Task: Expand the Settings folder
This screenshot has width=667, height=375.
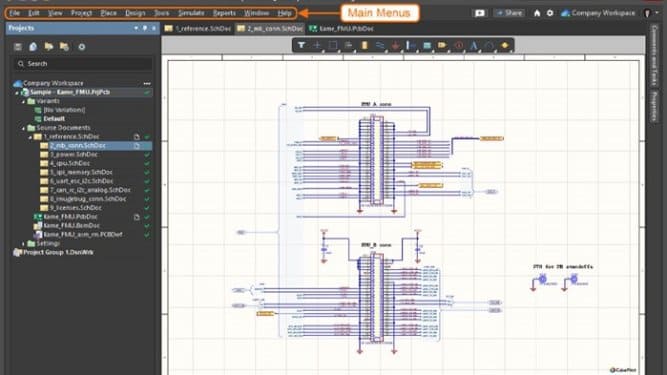Action: 24,244
